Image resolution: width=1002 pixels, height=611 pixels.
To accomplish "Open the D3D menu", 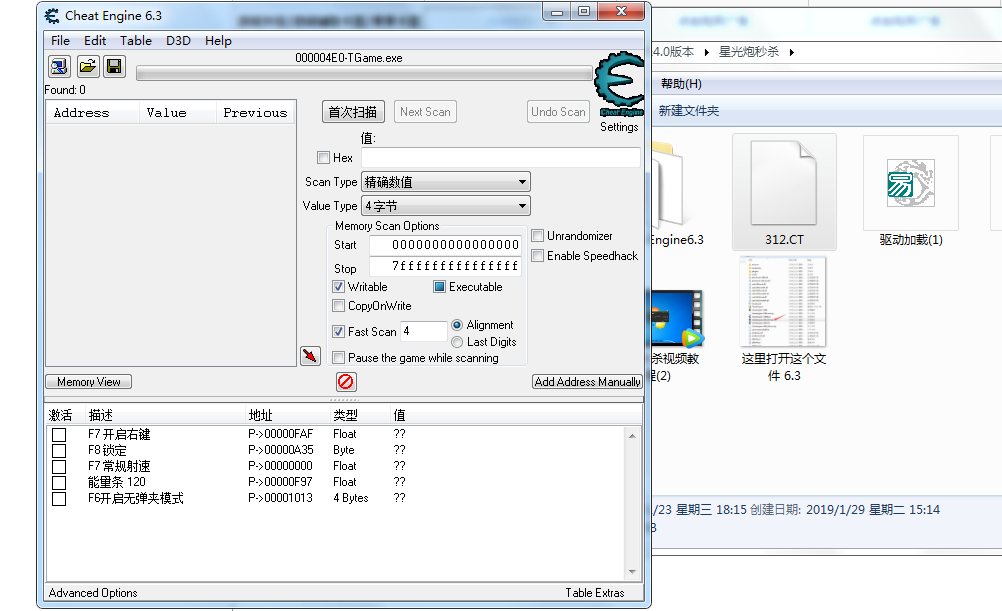I will click(178, 41).
